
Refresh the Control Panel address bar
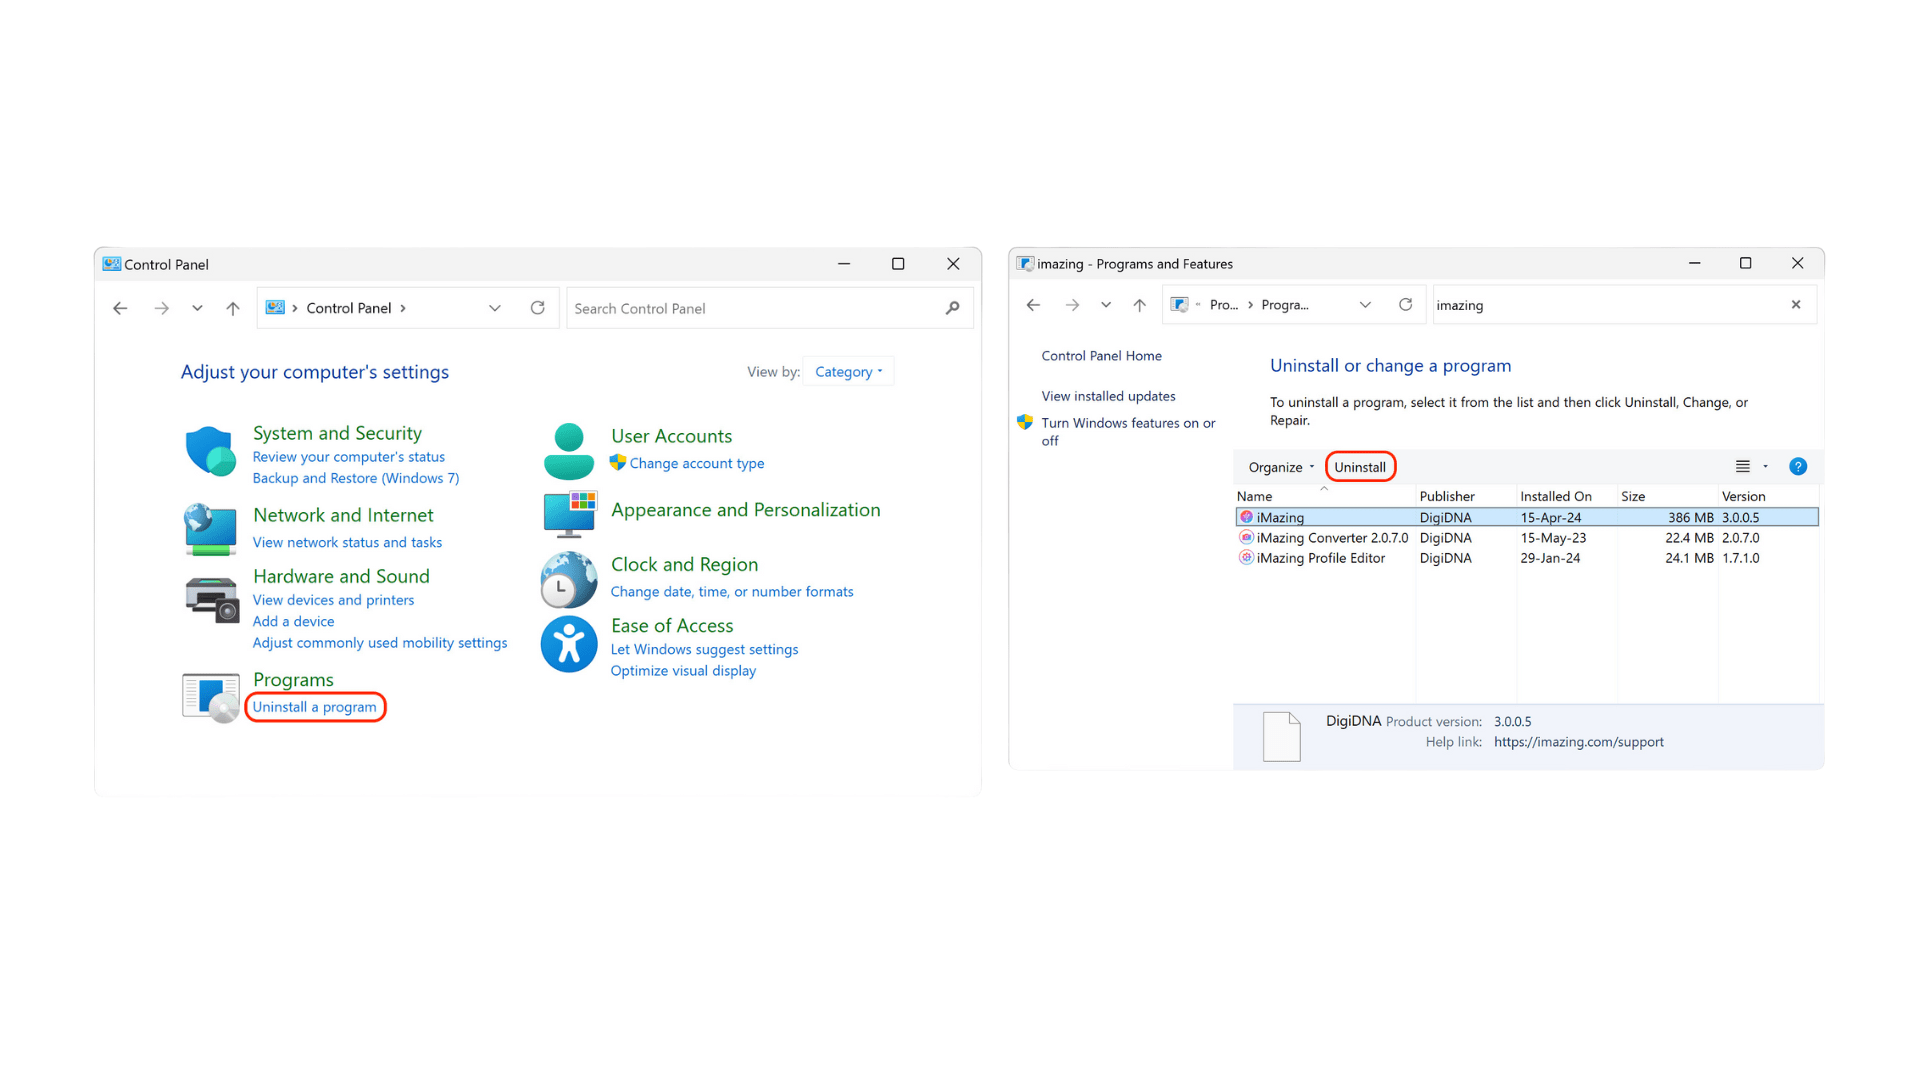click(538, 308)
